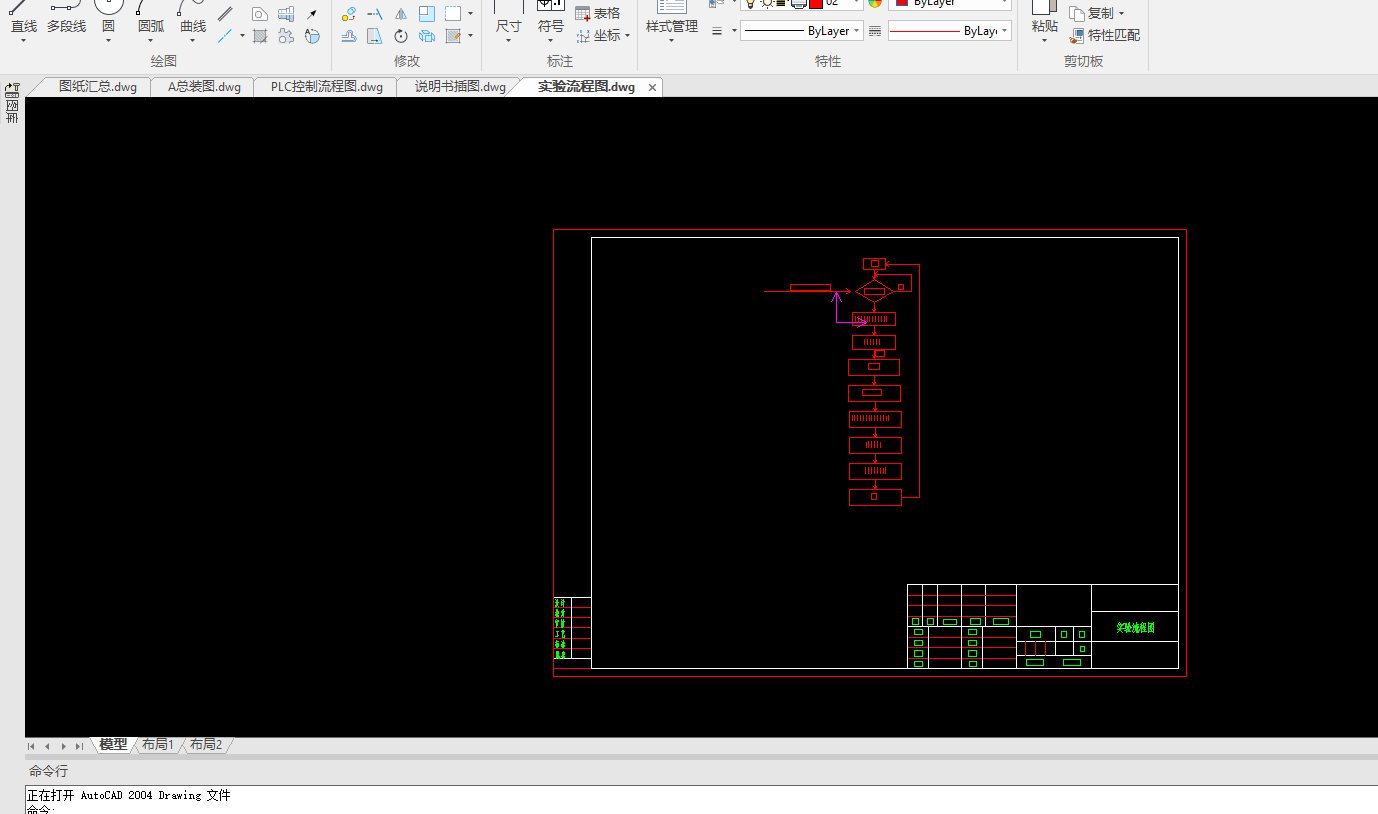Toggle the layer freeze sun icon
This screenshot has height=814, width=1378.
point(766,4)
